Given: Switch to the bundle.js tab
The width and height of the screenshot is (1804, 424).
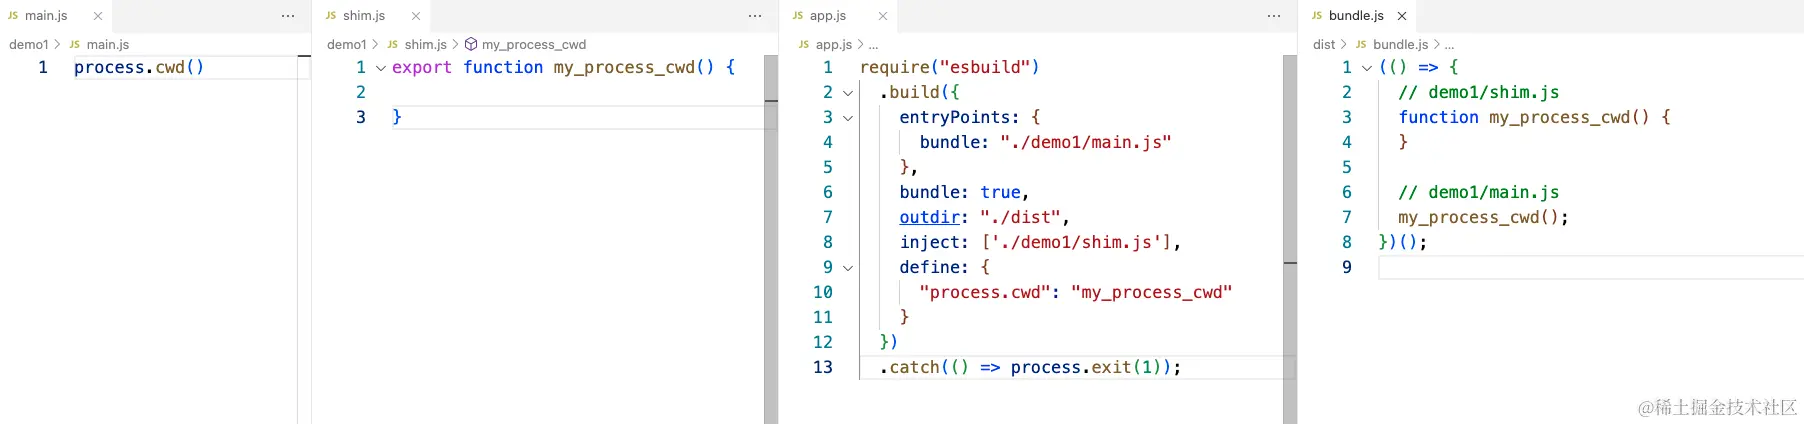Looking at the screenshot, I should [x=1356, y=16].
